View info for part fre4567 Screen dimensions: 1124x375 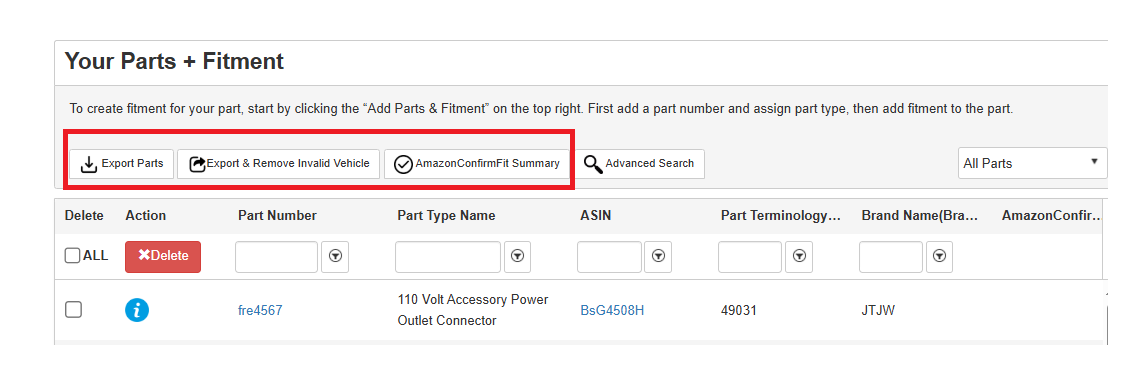click(137, 310)
